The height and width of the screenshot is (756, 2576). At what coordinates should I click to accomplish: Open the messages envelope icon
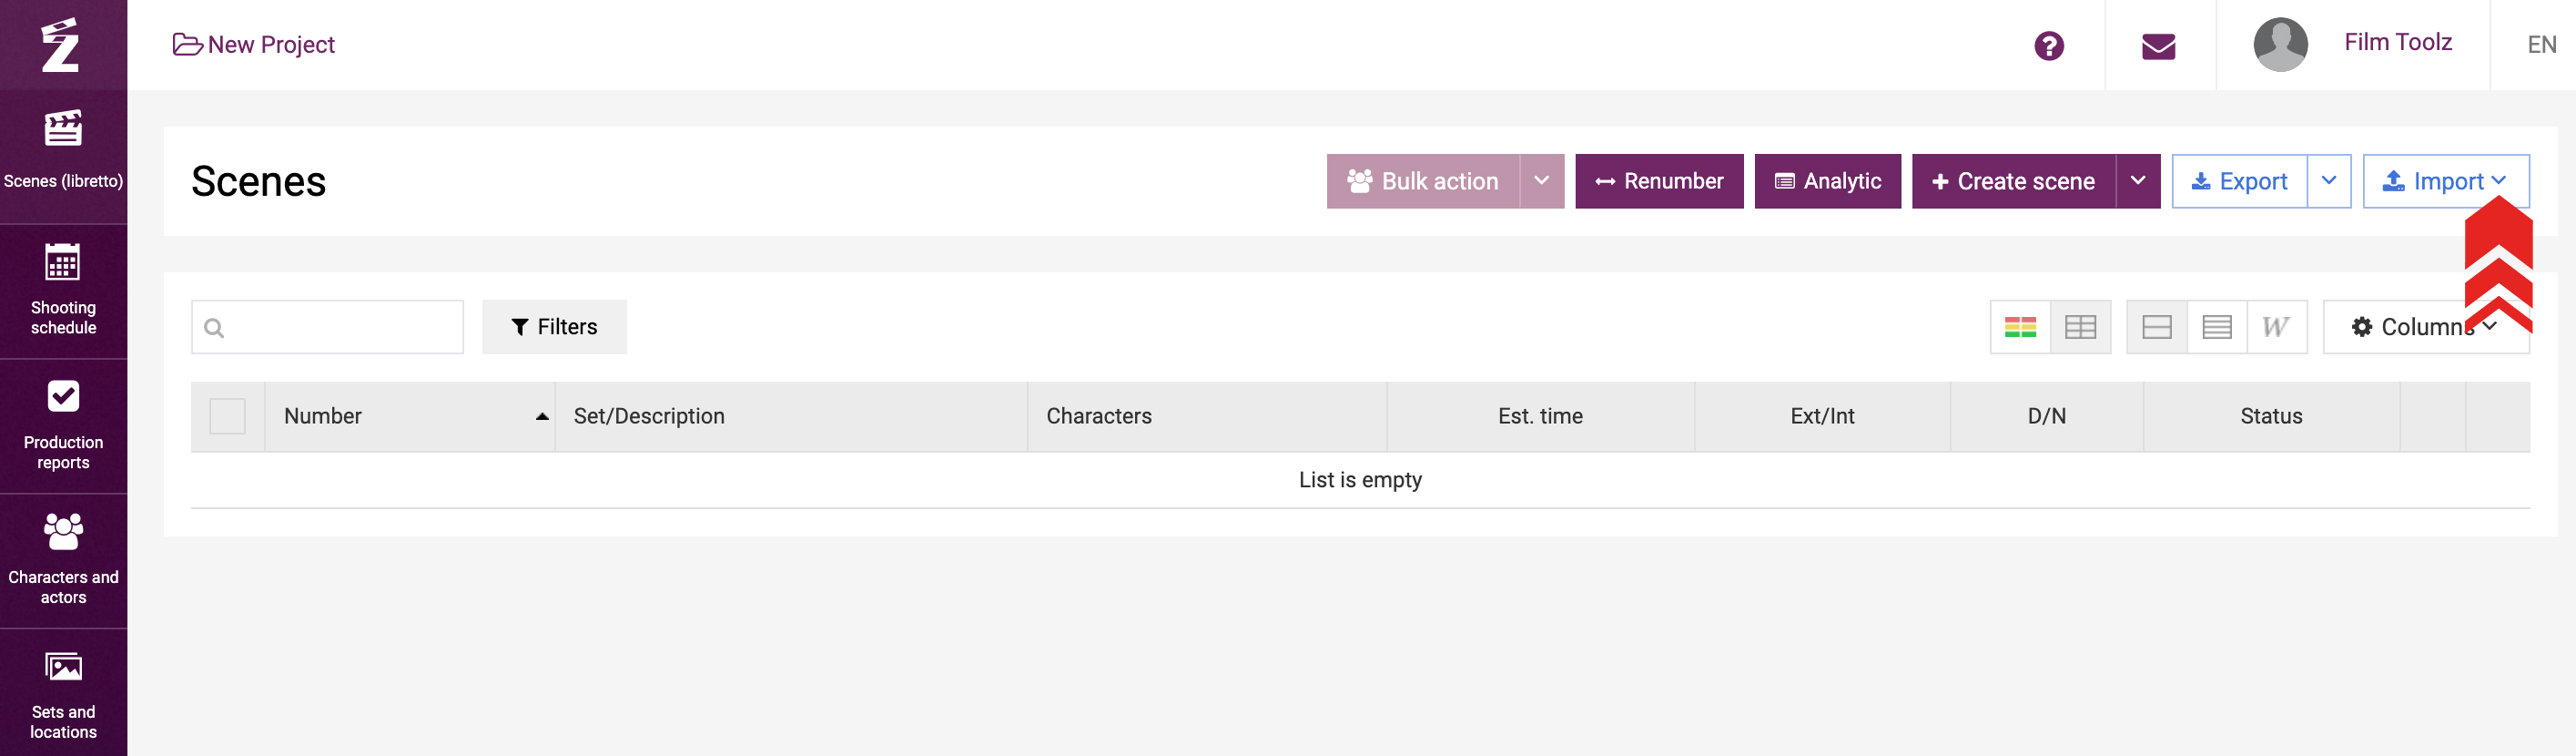(2158, 46)
